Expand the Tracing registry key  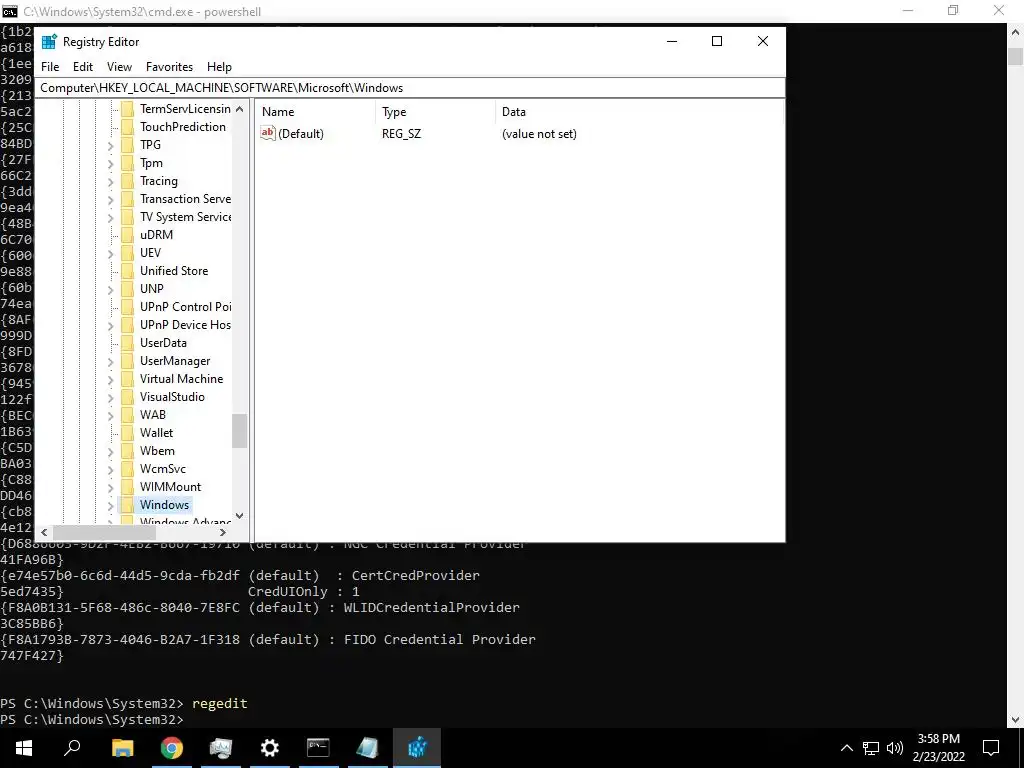(110, 181)
